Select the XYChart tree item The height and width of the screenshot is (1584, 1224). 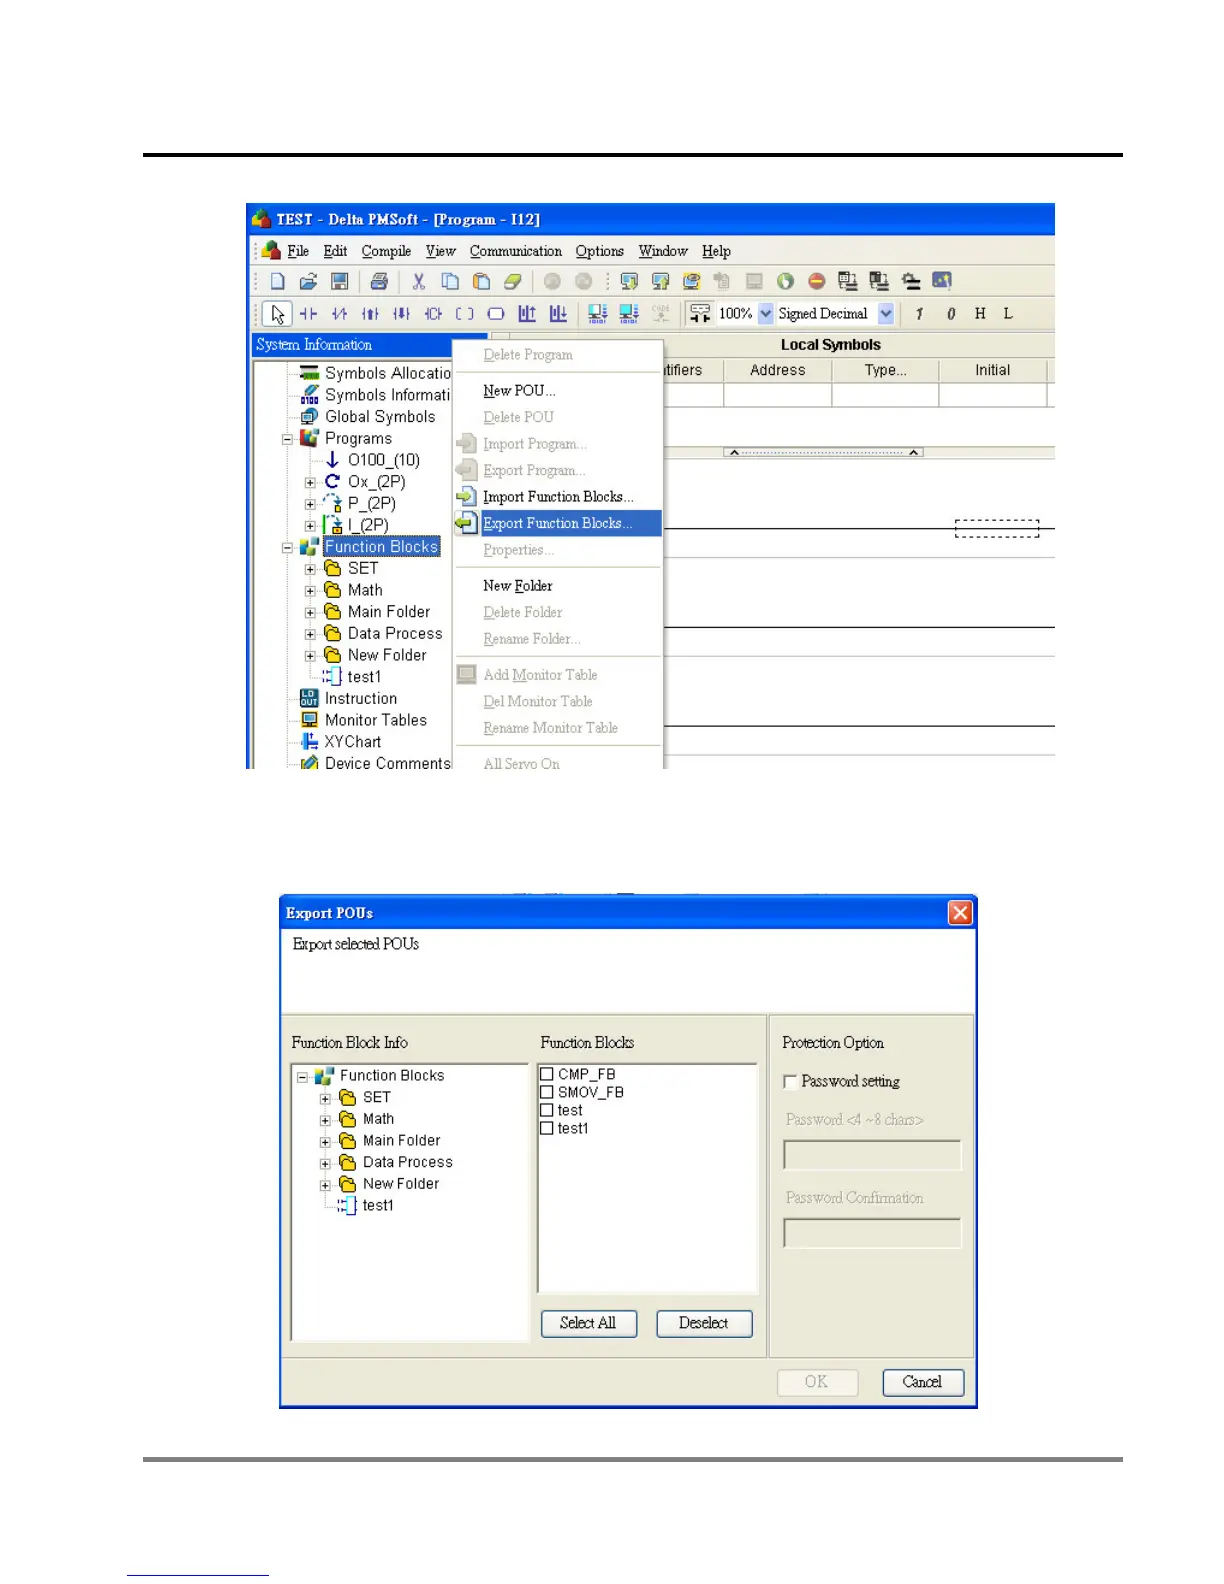tap(352, 742)
